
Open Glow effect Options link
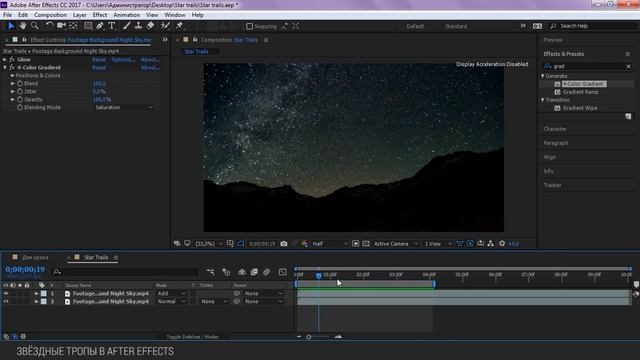pos(123,60)
